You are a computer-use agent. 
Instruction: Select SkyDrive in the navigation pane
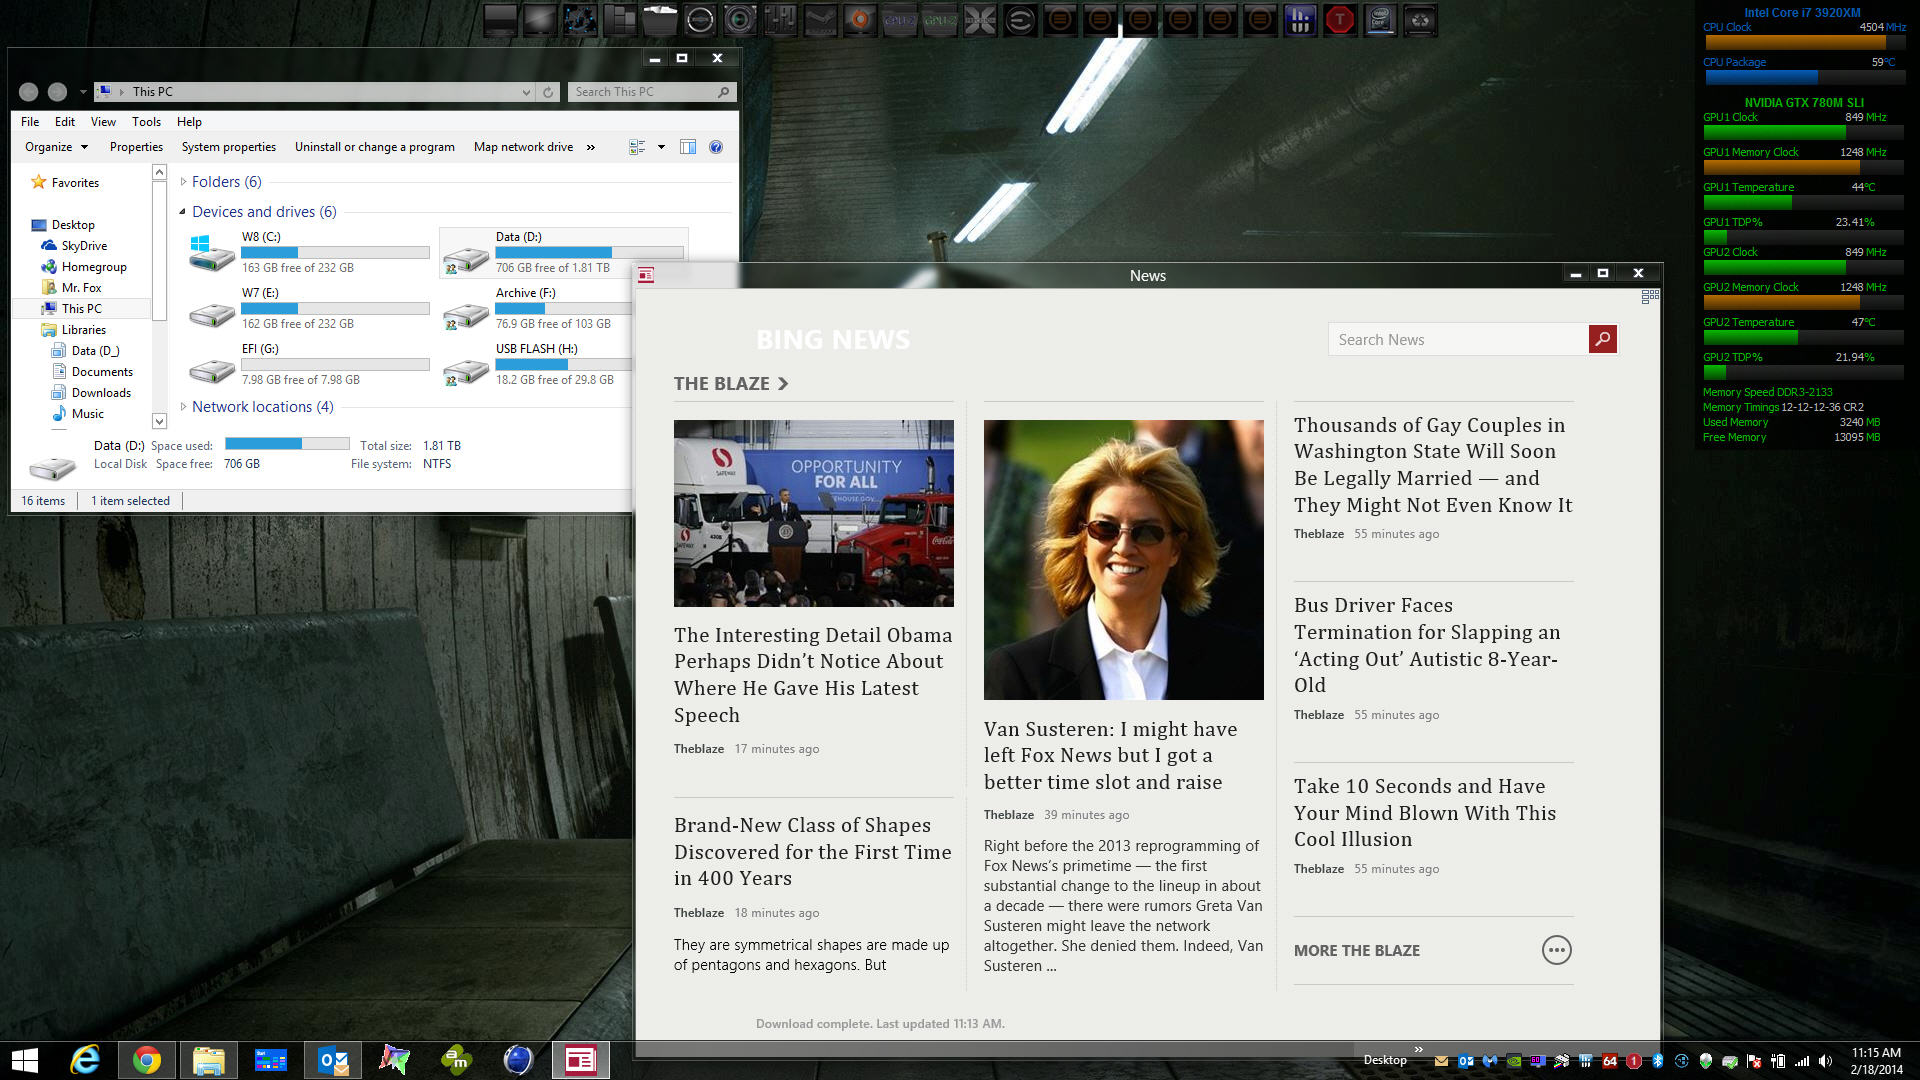(x=75, y=246)
